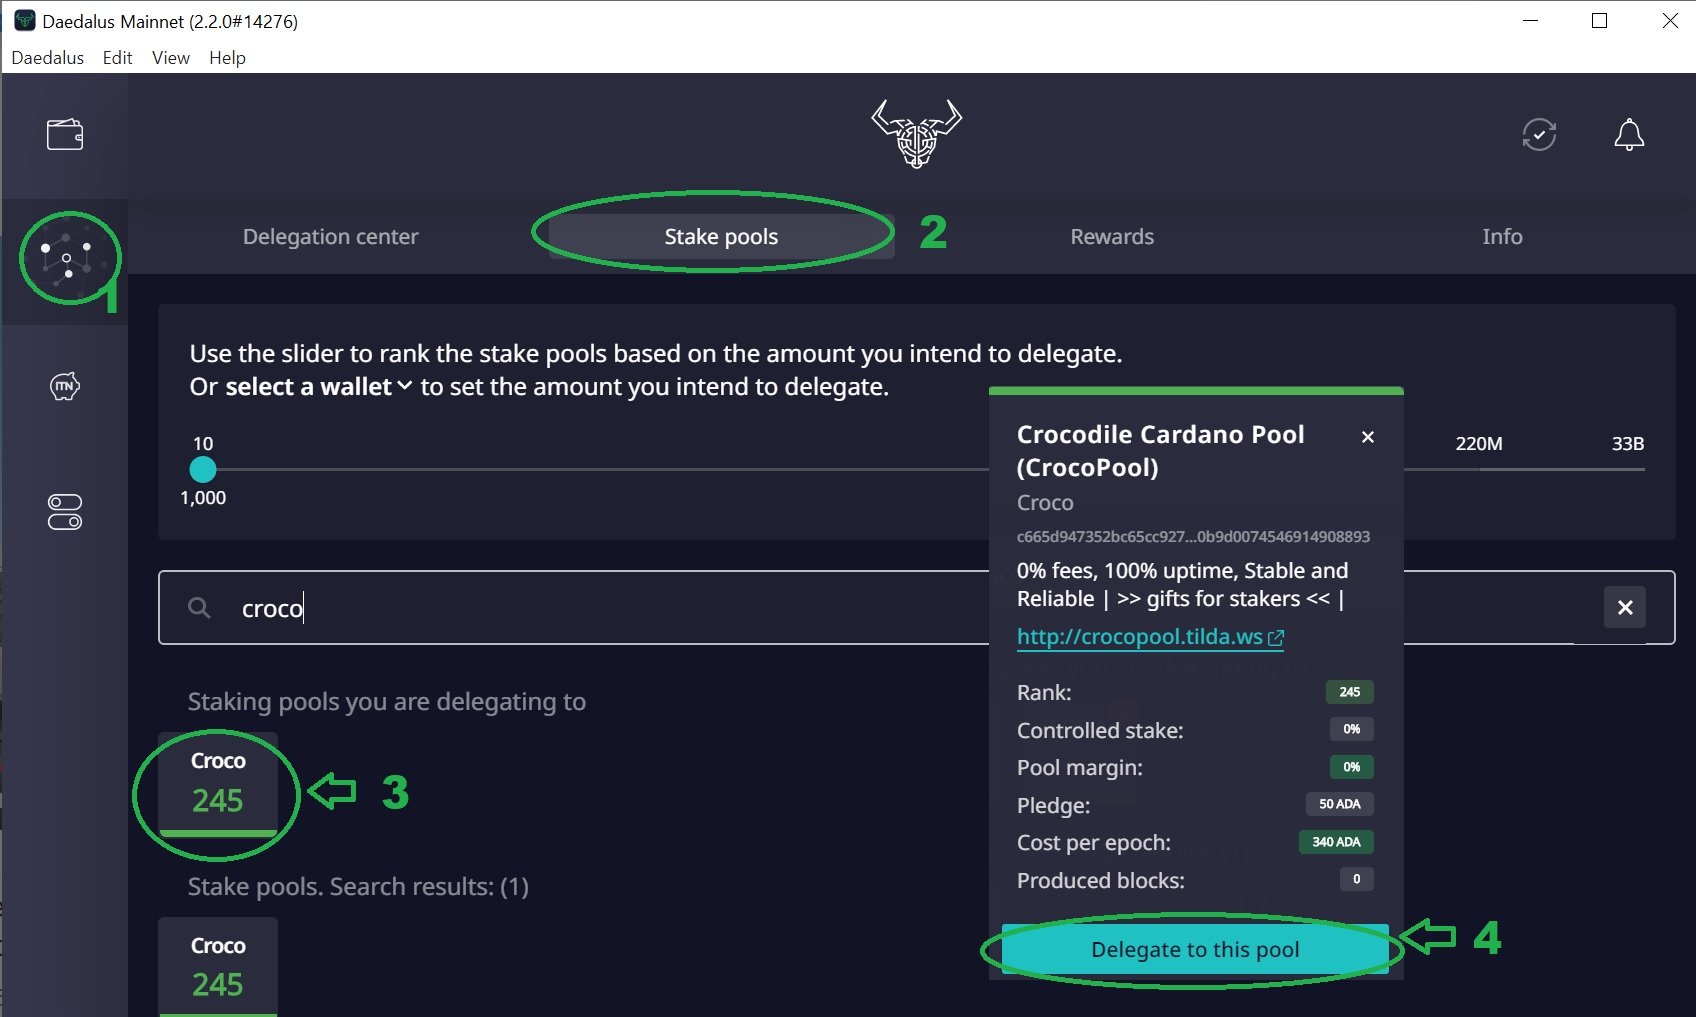
Task: Click the Controlled stake 0% badge
Action: coord(1351,729)
